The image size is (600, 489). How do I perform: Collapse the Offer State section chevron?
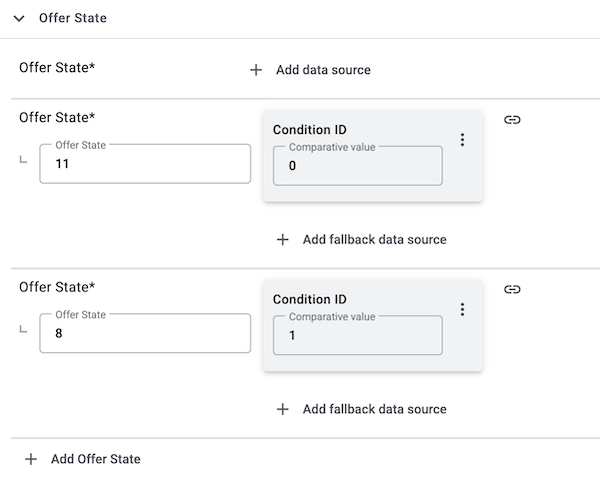pos(19,18)
